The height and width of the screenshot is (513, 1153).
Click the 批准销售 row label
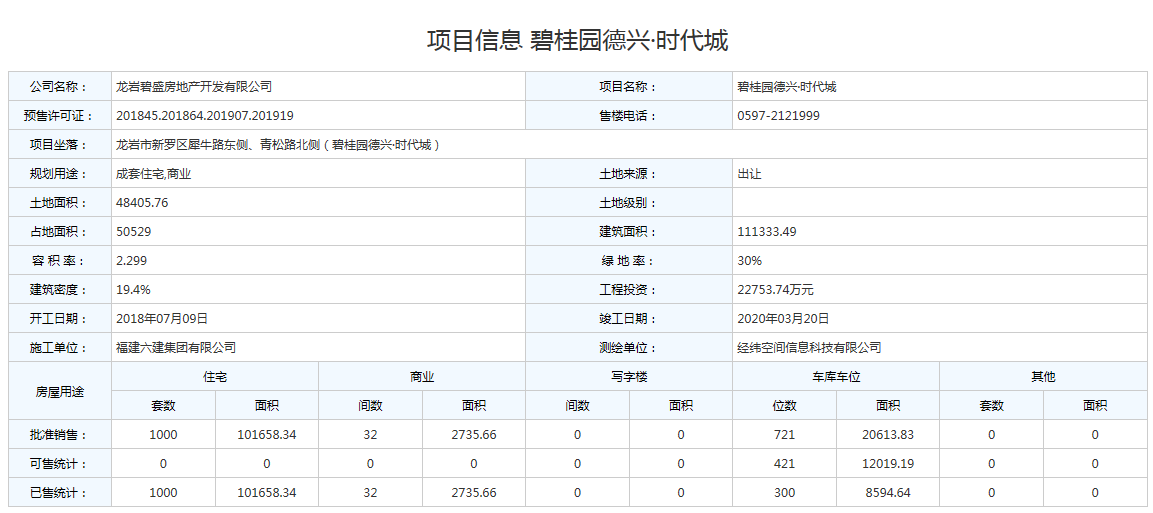click(x=59, y=434)
